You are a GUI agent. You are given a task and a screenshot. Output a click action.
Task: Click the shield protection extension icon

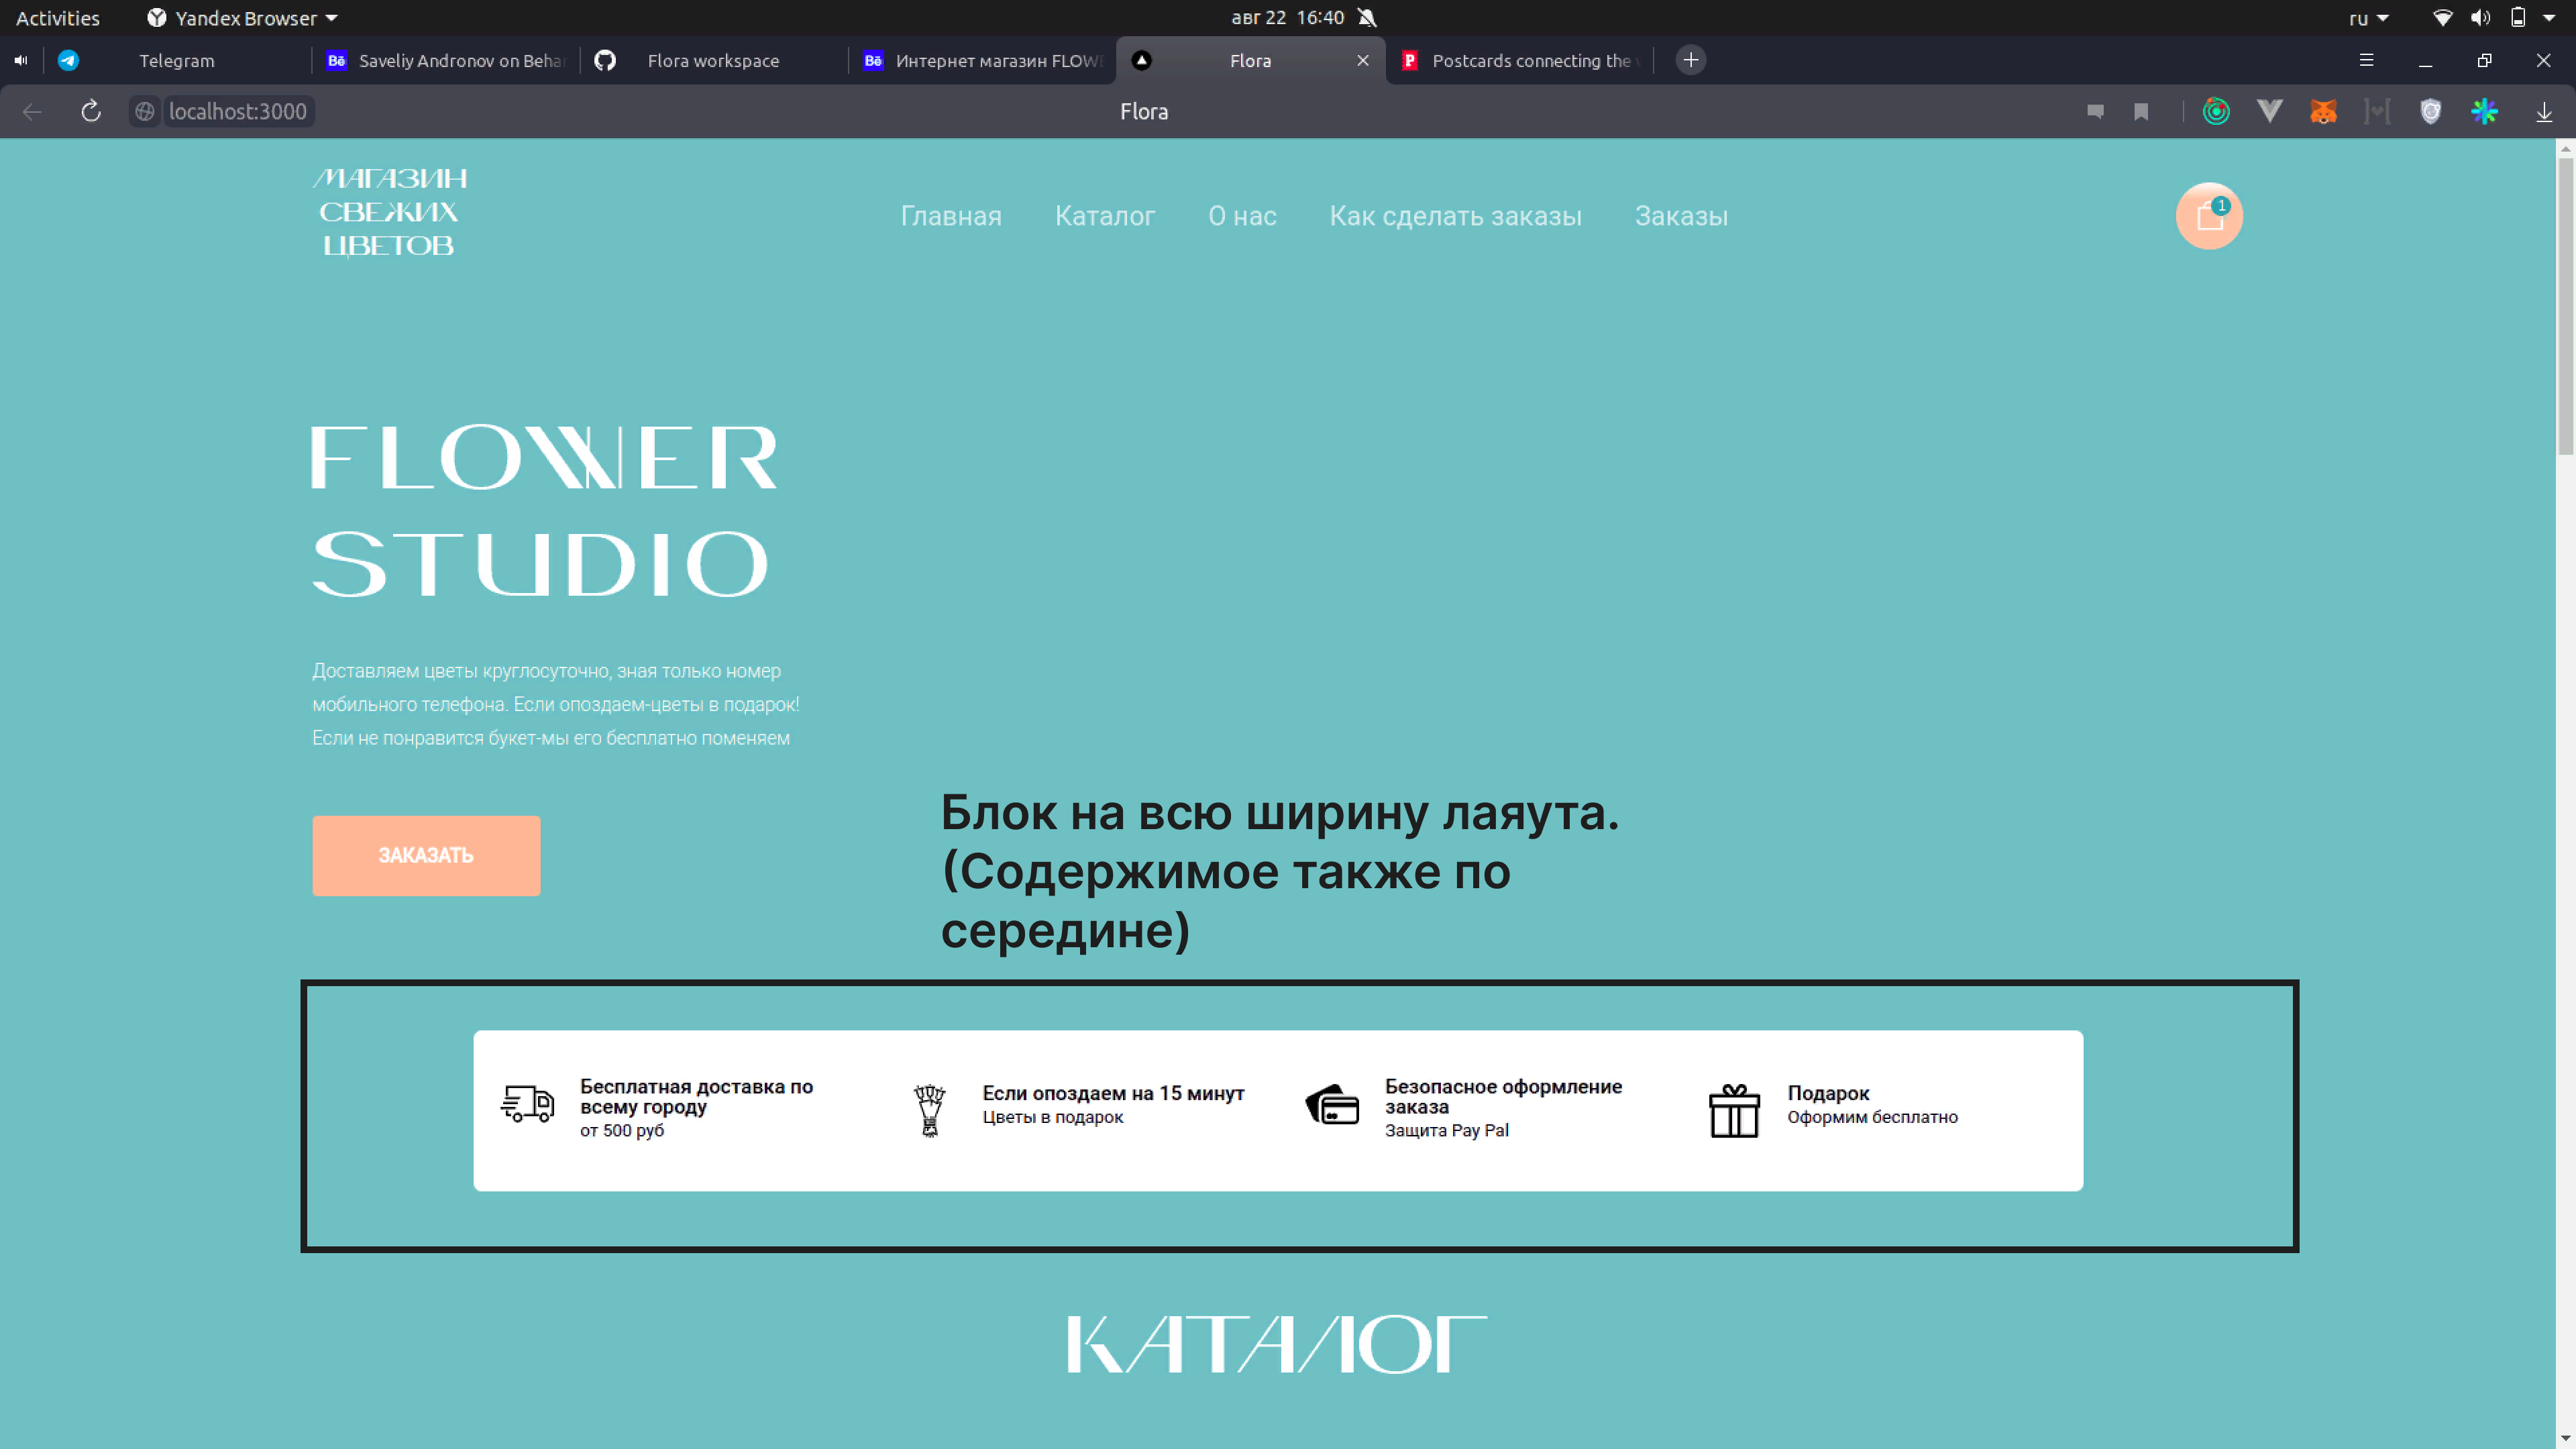coord(2430,112)
